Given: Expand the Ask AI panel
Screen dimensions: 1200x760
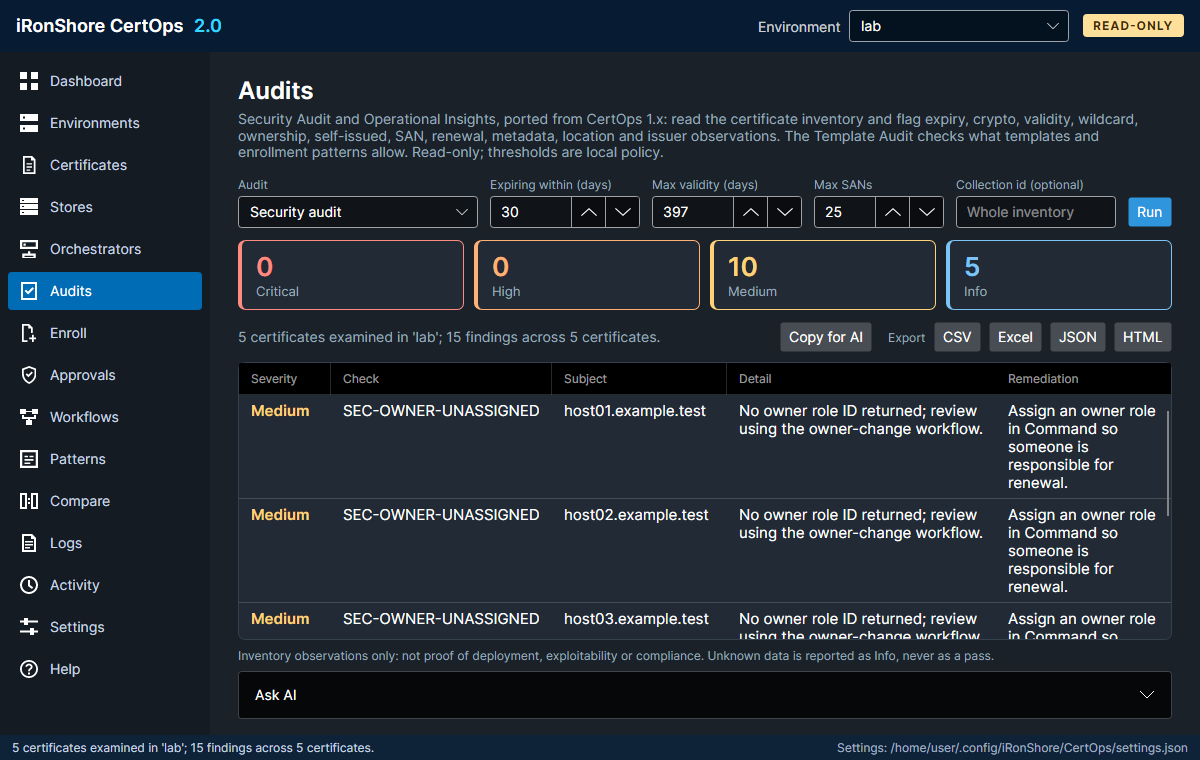Looking at the screenshot, I should click(x=705, y=694).
